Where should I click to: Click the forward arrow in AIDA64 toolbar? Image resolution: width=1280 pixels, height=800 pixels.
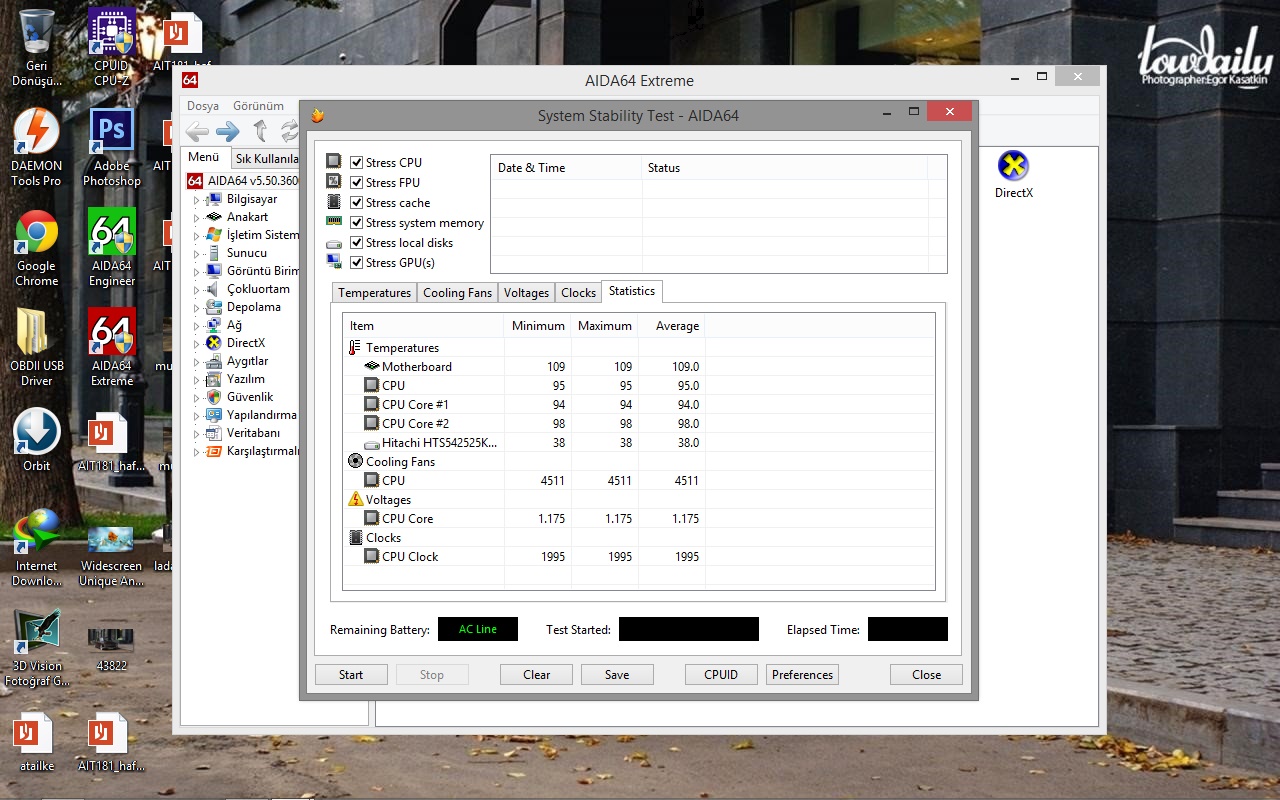click(x=228, y=131)
